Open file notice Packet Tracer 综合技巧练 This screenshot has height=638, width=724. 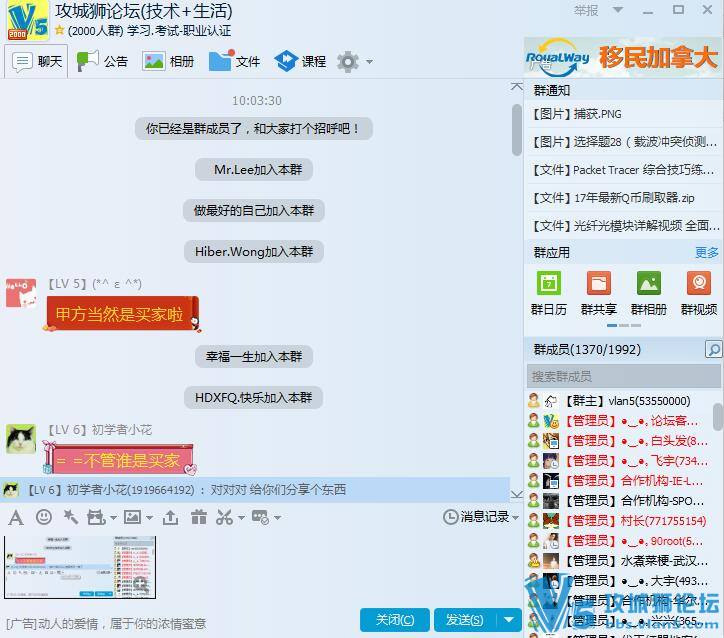624,170
